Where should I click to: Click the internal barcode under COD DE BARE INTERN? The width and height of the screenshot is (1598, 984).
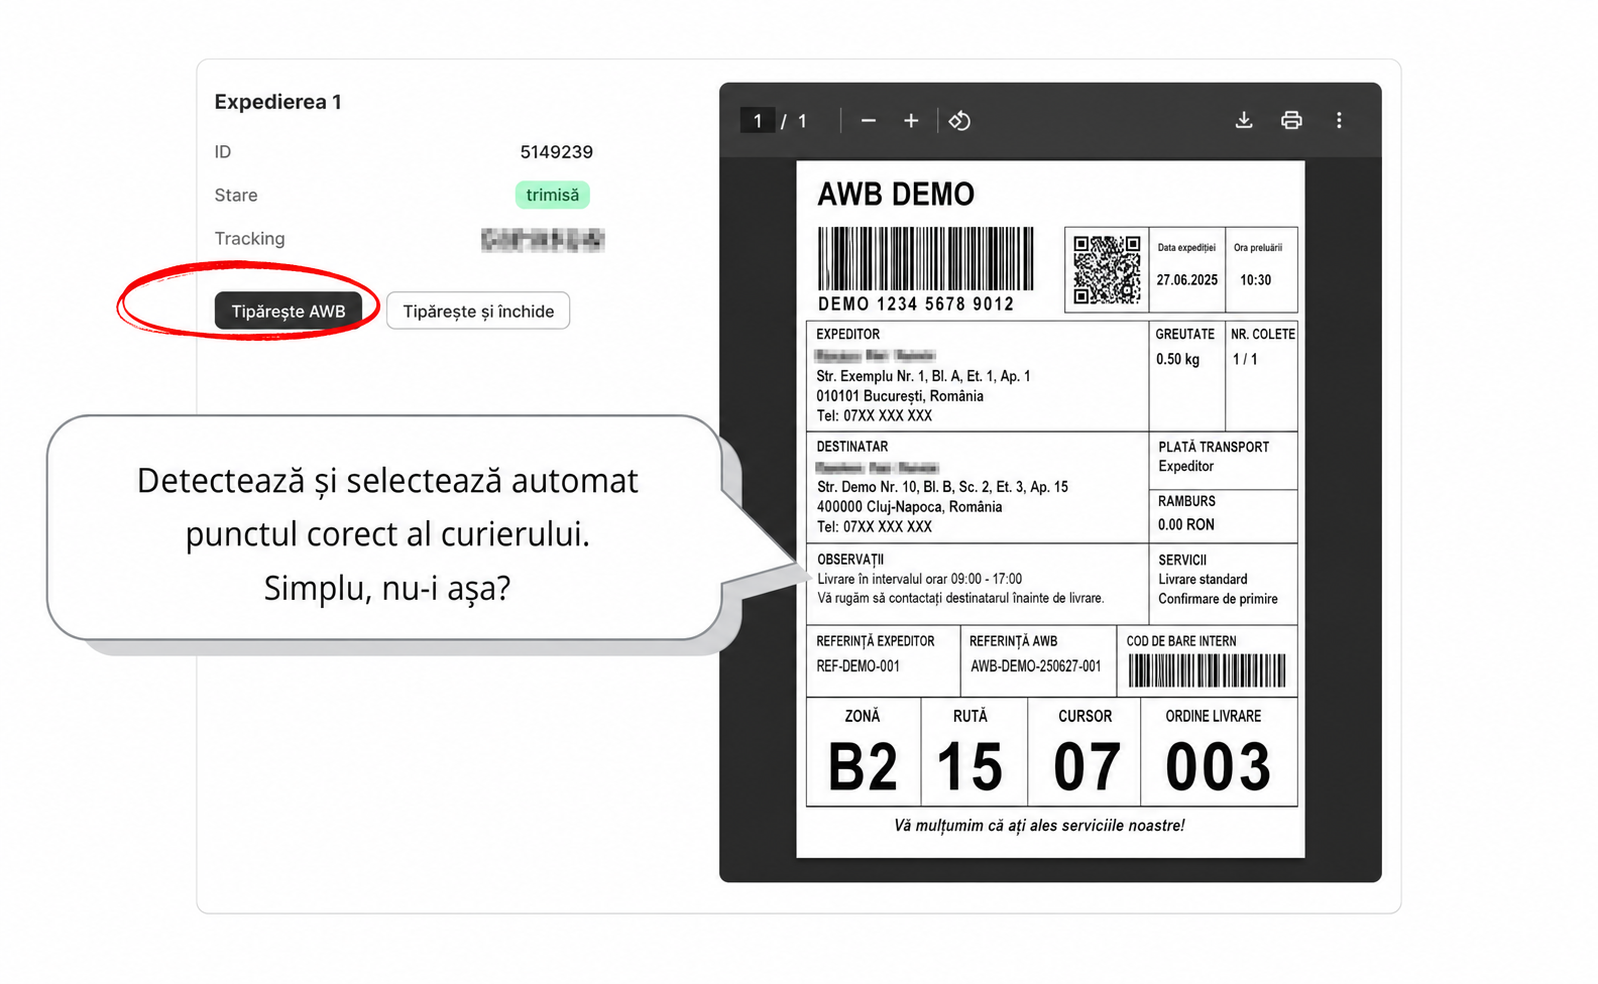[x=1207, y=670]
